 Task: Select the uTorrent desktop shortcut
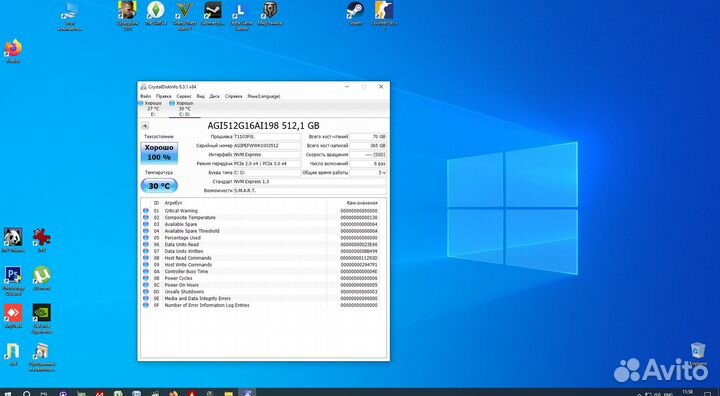click(x=41, y=278)
